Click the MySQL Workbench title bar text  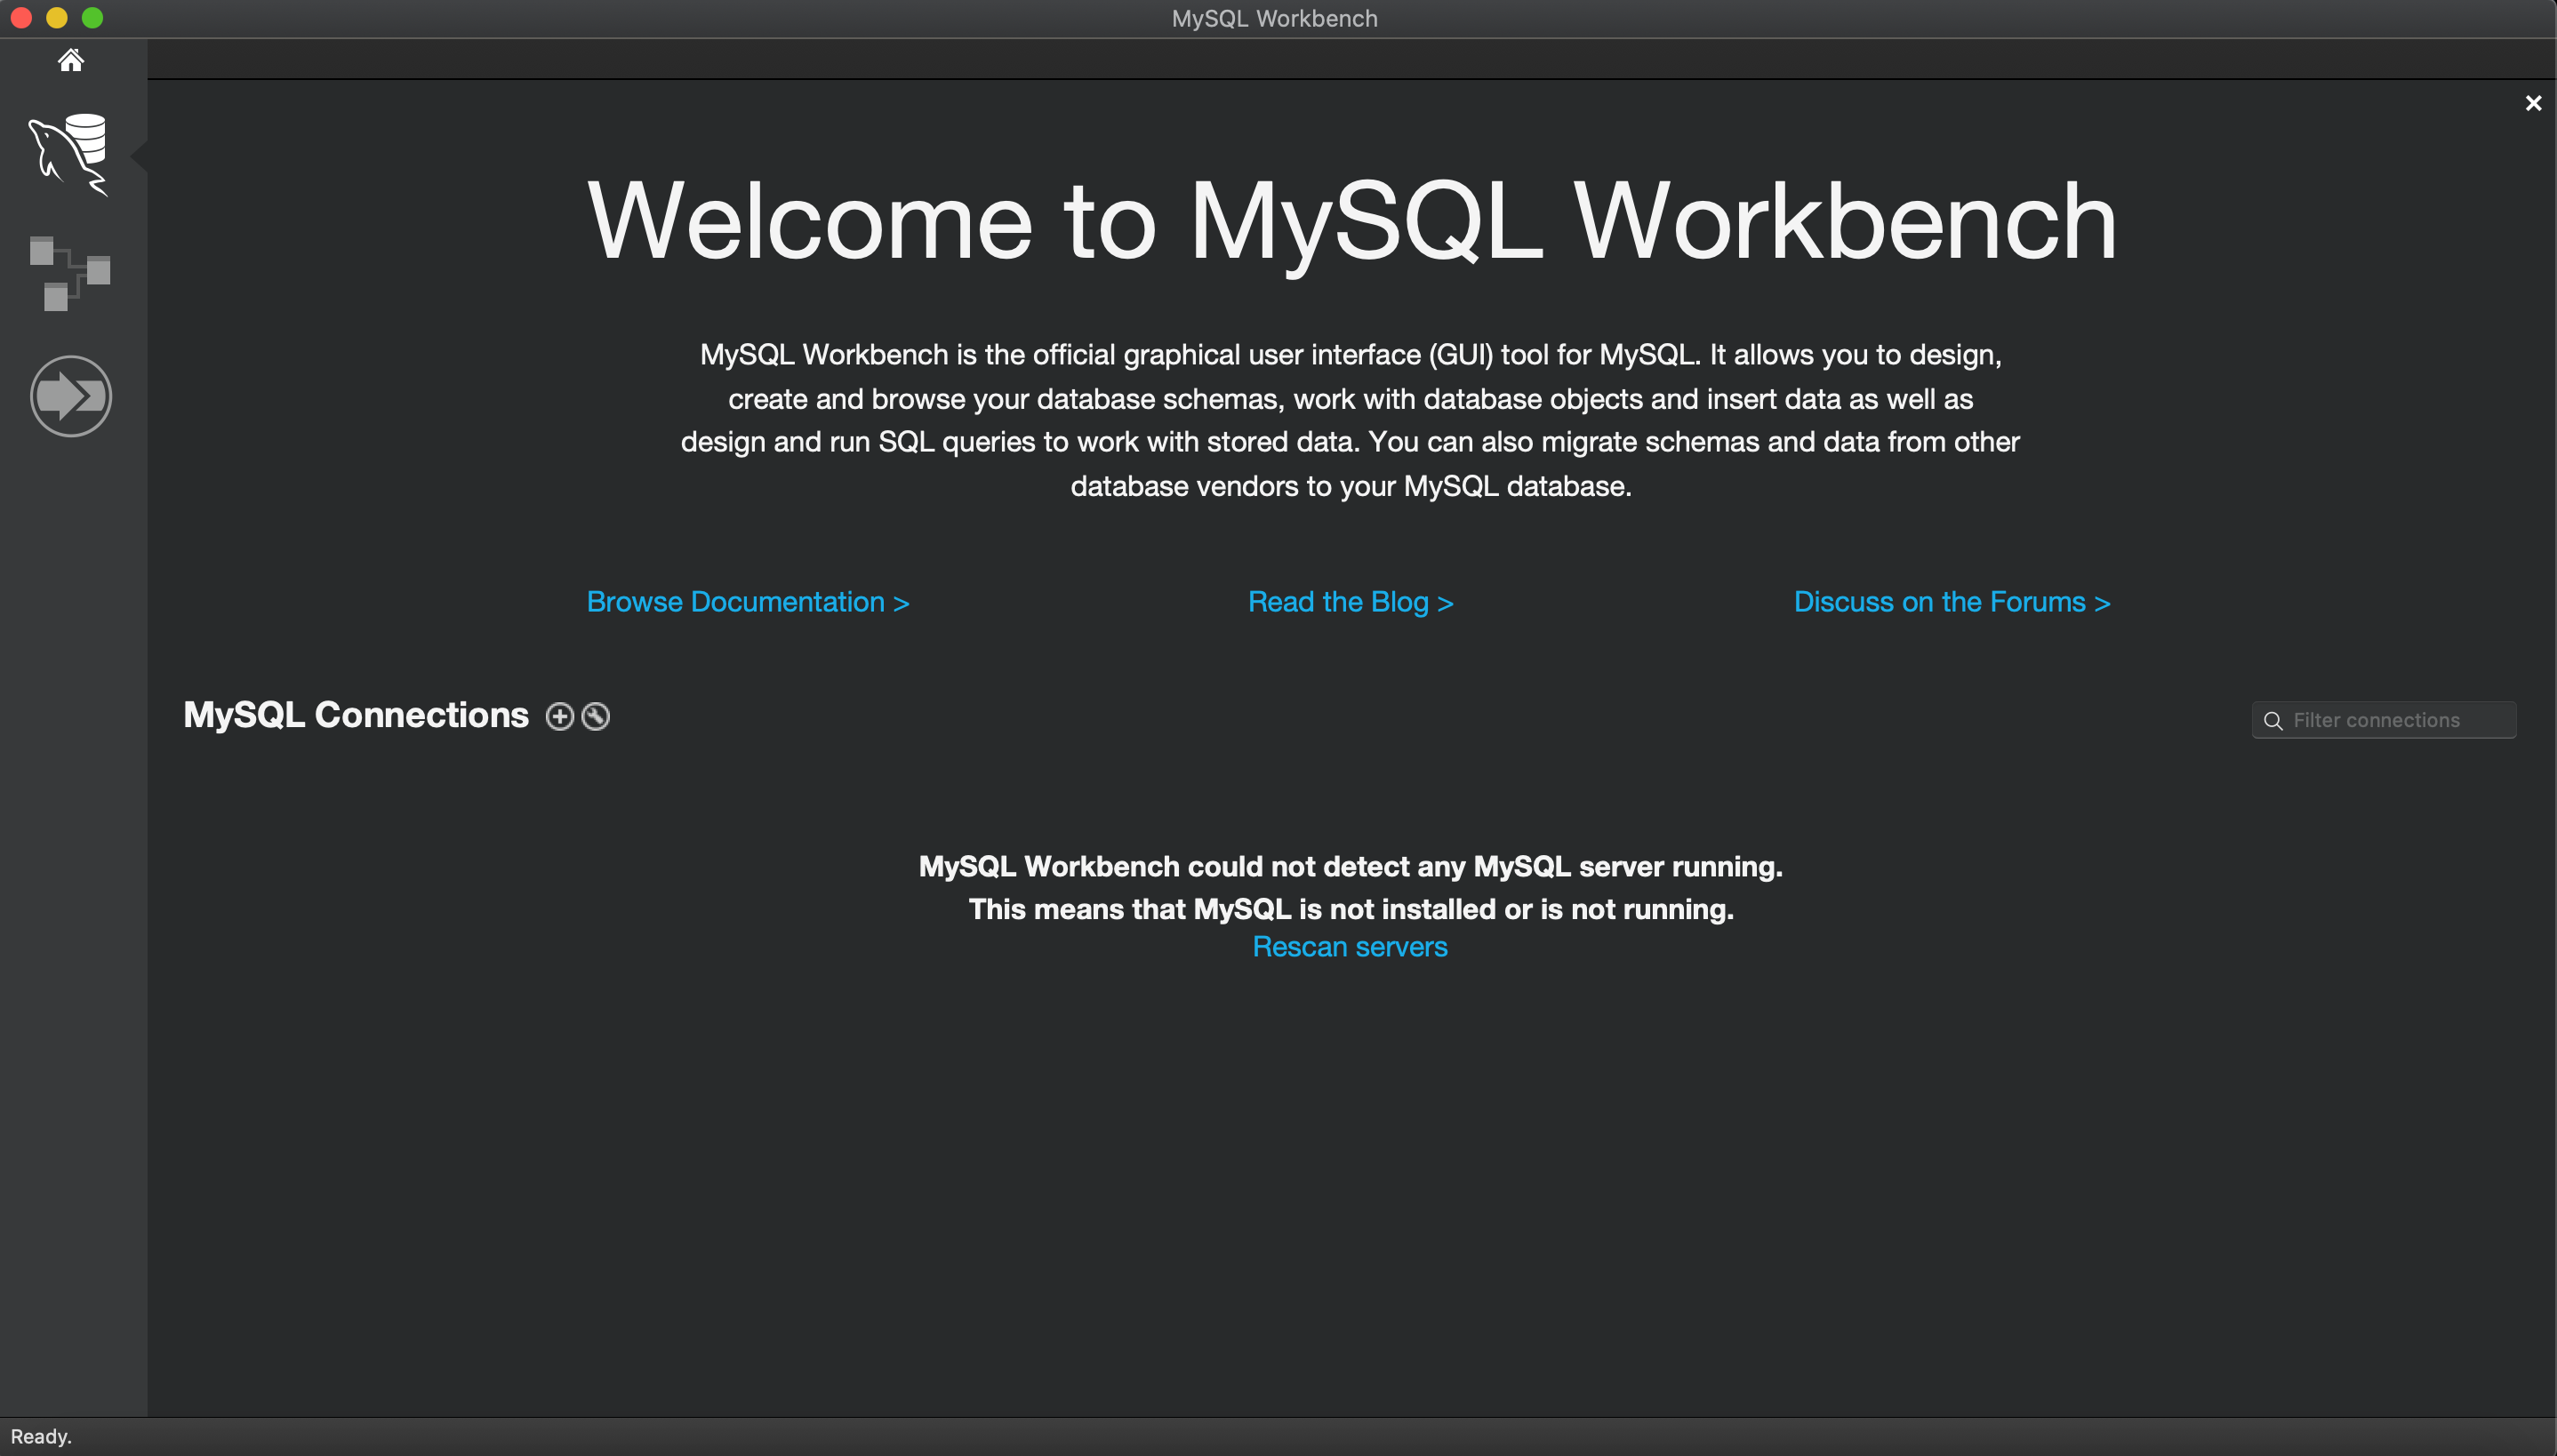[x=1274, y=18]
